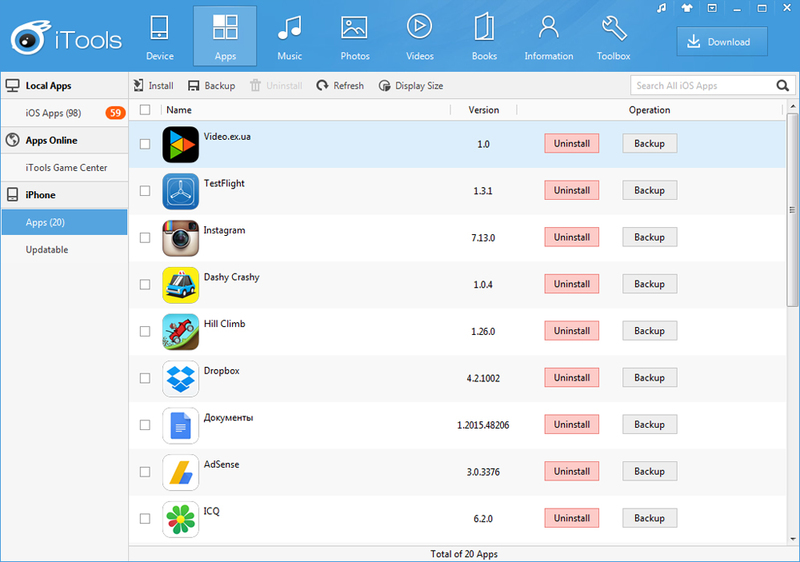Click the Instagram app icon
This screenshot has width=800, height=562.
[x=181, y=238]
